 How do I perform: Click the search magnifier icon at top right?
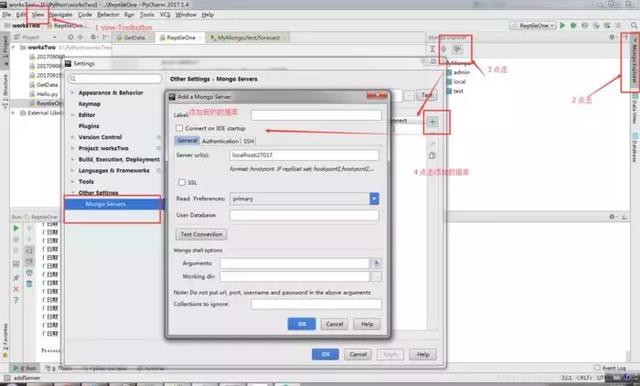(x=634, y=25)
